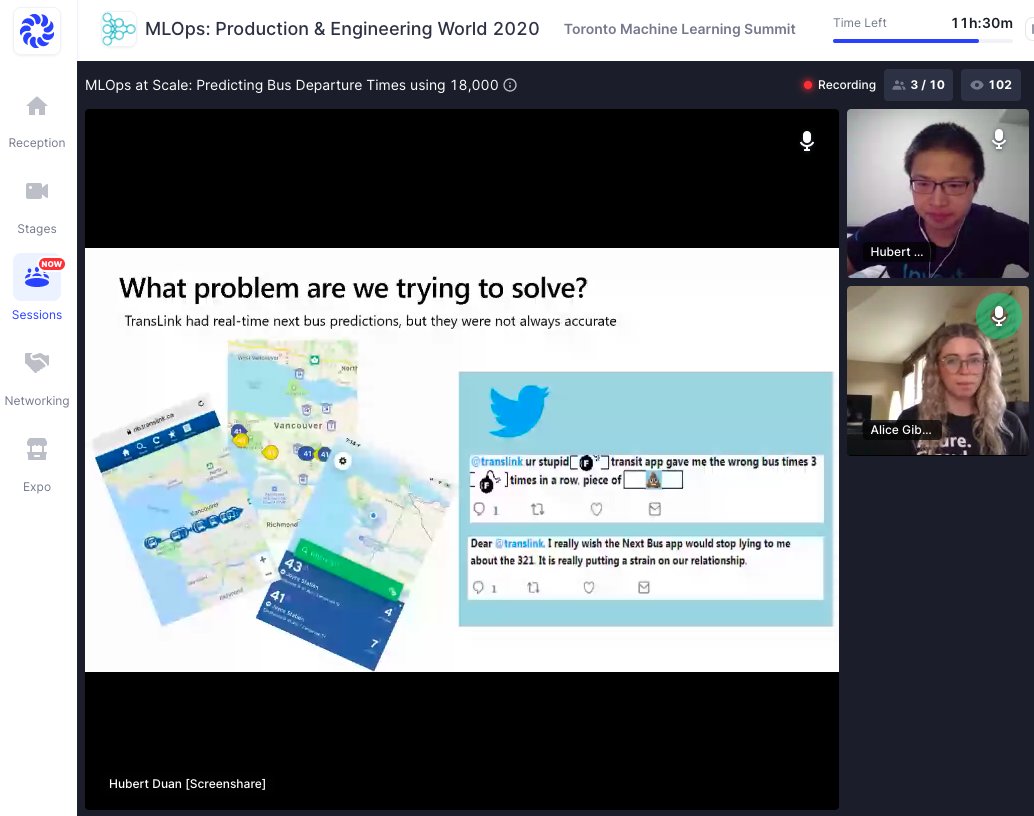This screenshot has width=1034, height=816.
Task: Click the NOW badge on Sessions icon
Action: coord(51,264)
